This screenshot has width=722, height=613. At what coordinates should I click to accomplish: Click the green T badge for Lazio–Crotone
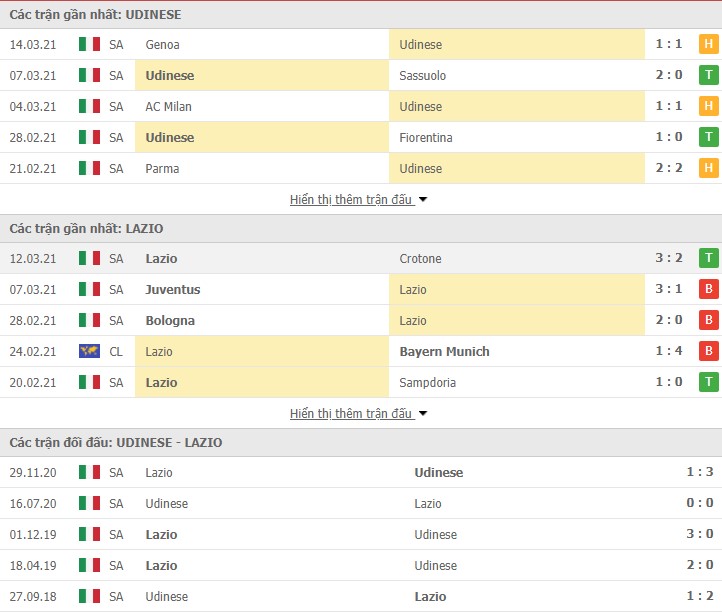coord(709,258)
